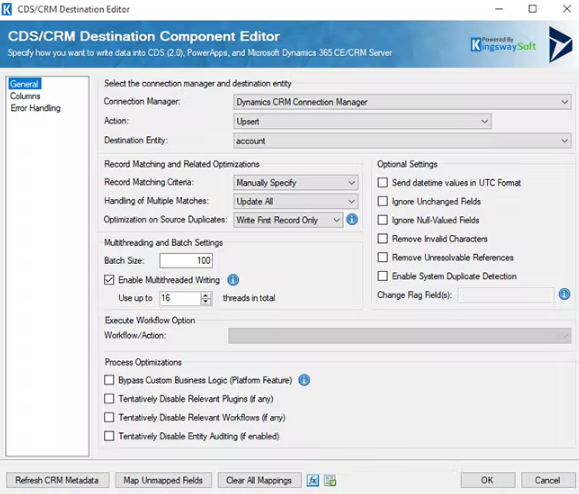Check Tentatively Disable Relevant Workflows
Image resolution: width=579 pixels, height=494 pixels.
coord(109,418)
